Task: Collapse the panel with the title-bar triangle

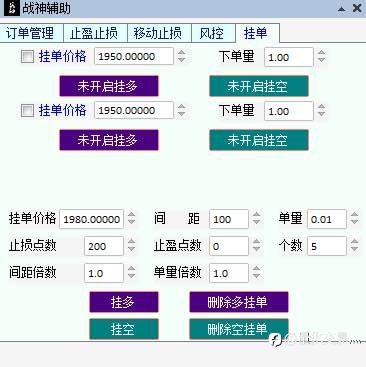Action: (x=341, y=9)
